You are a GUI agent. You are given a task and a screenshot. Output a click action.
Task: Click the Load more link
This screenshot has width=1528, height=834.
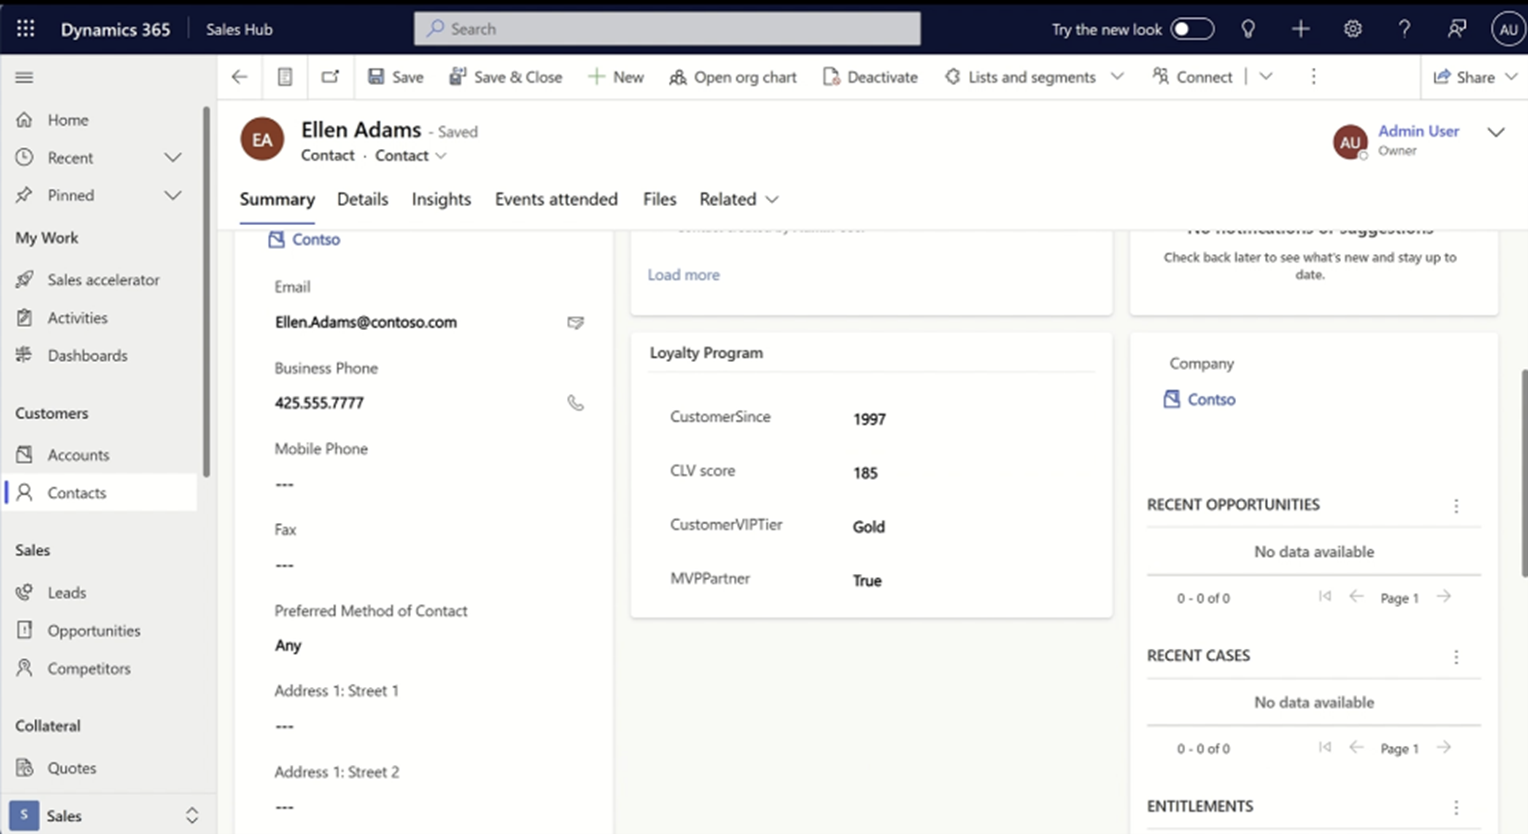click(683, 275)
